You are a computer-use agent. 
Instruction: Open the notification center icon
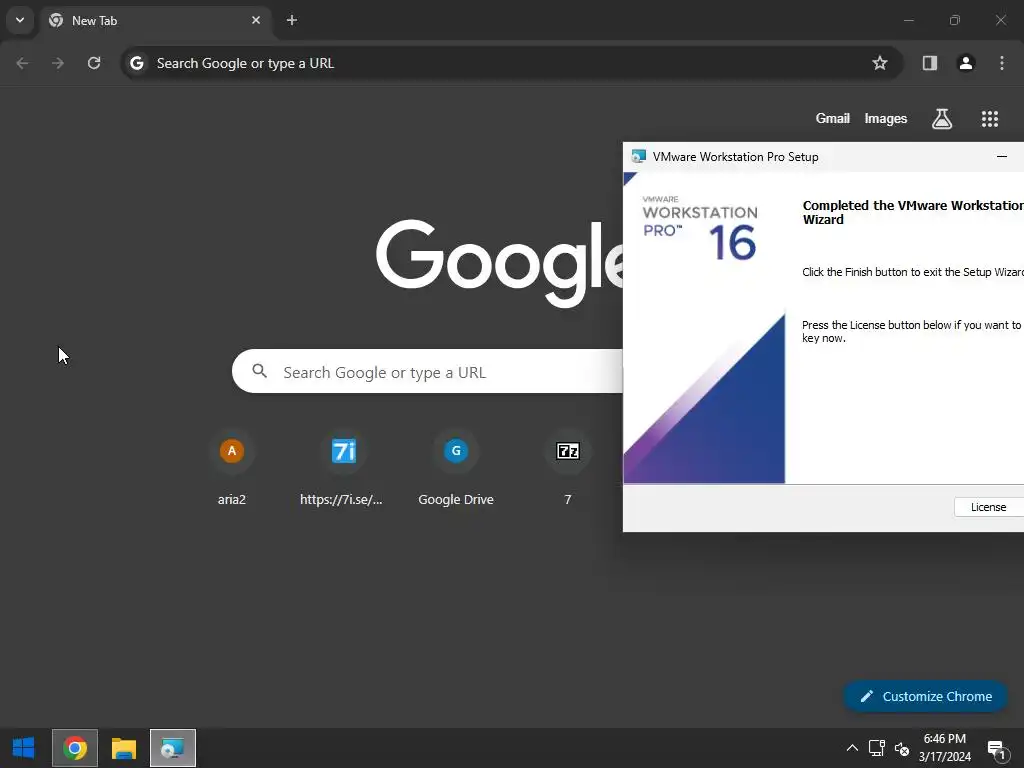click(996, 748)
